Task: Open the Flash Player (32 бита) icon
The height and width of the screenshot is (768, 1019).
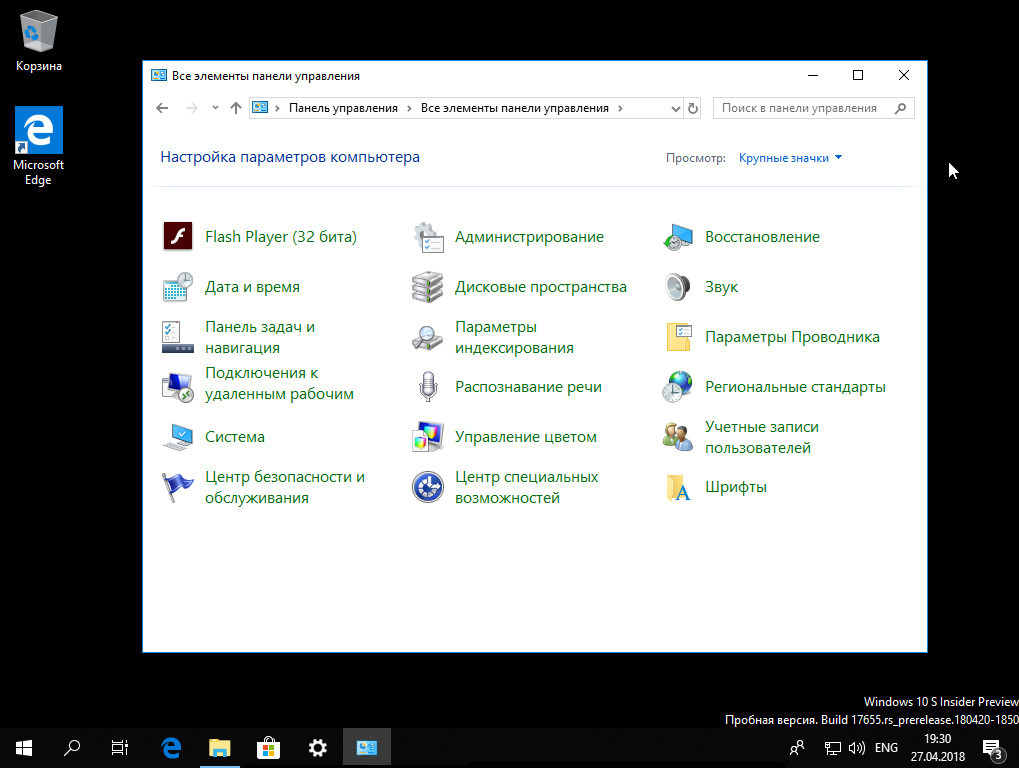Action: pos(177,237)
